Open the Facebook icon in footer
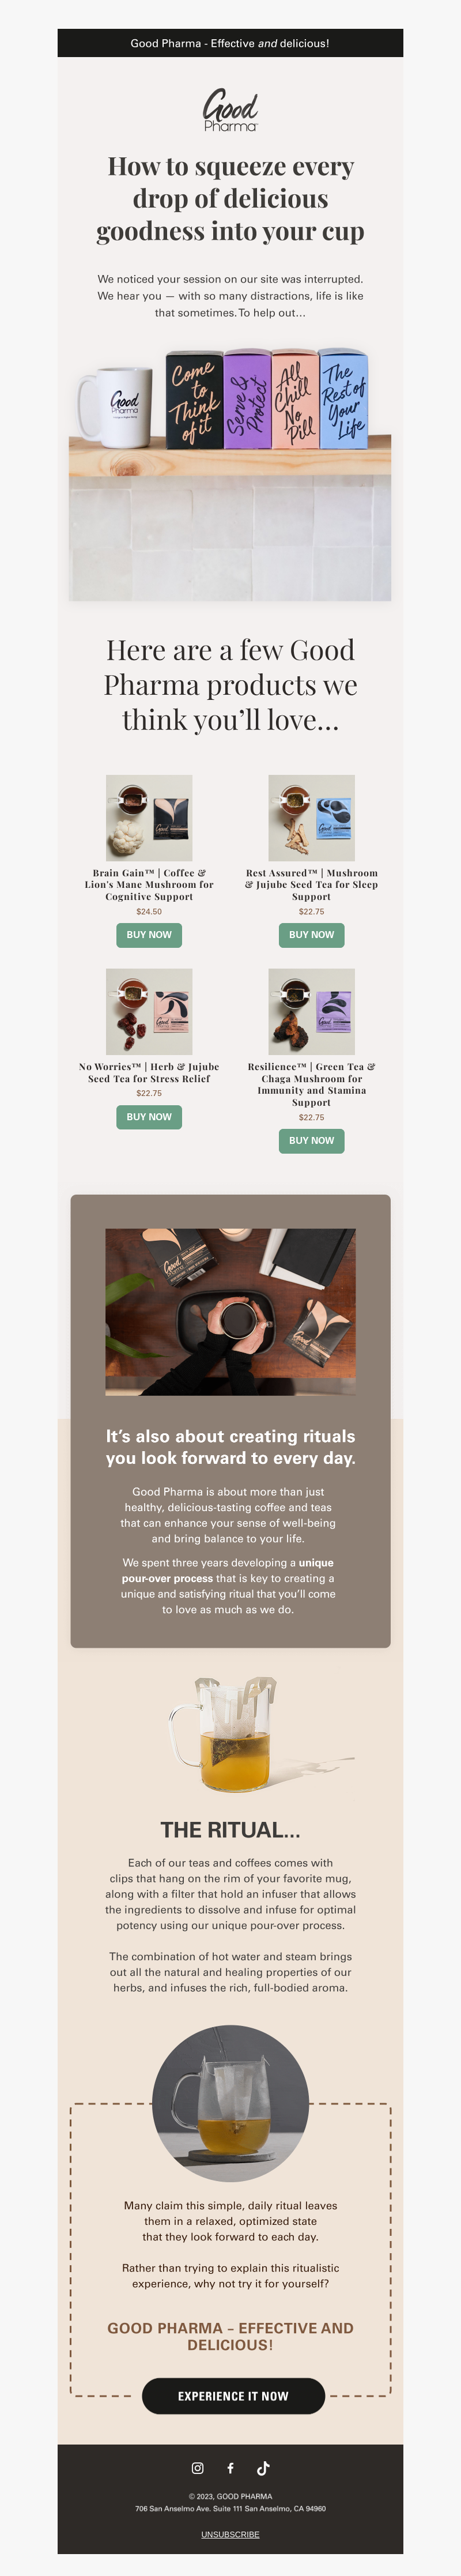The height and width of the screenshot is (2576, 461). pos(230,2468)
